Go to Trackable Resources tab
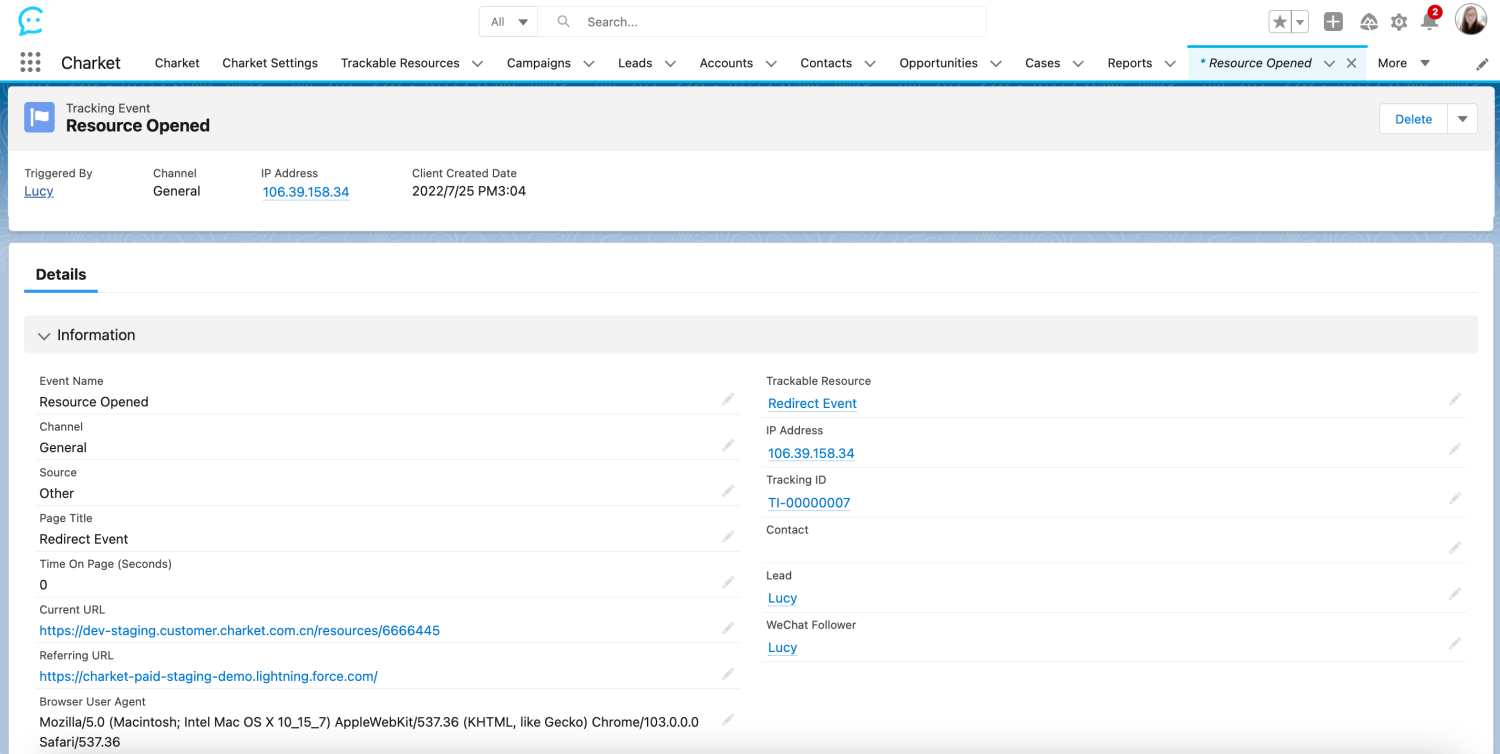The width and height of the screenshot is (1500, 754). [400, 63]
